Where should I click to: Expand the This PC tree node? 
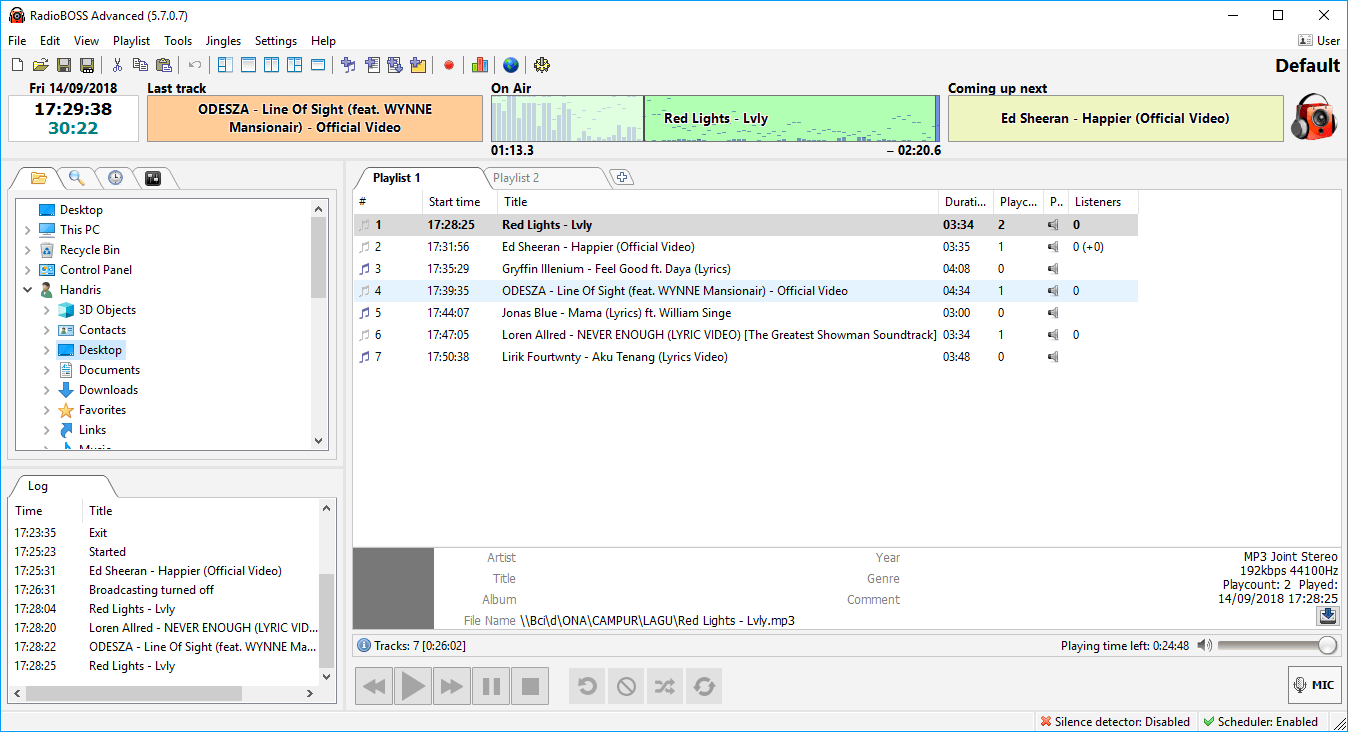click(27, 230)
